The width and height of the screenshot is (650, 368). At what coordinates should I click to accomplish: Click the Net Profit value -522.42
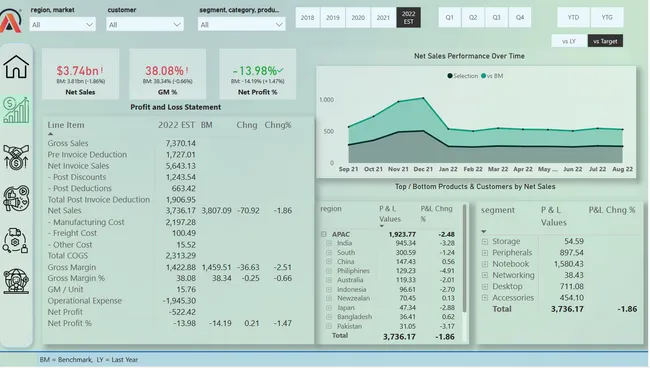click(182, 312)
